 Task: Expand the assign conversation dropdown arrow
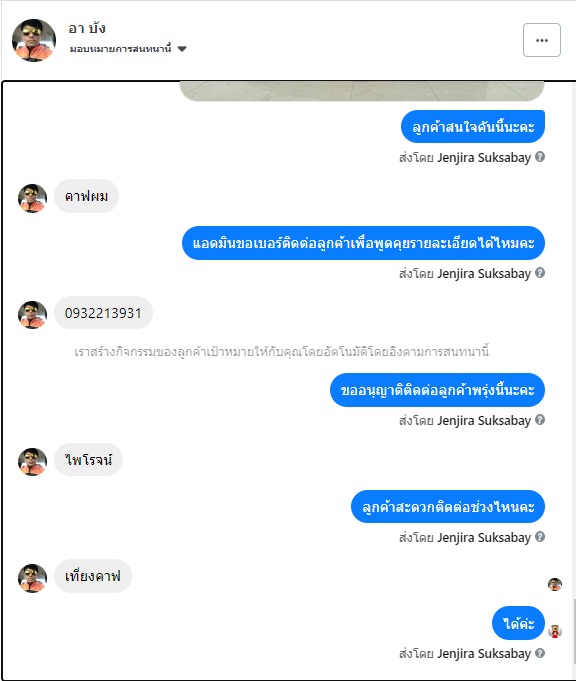point(182,49)
